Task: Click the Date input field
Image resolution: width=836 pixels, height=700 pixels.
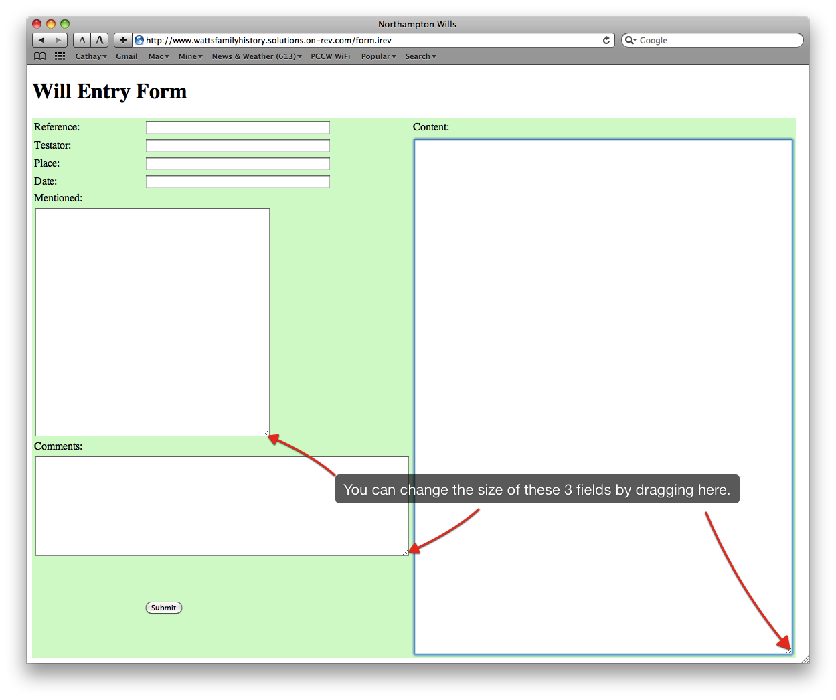Action: coord(238,182)
